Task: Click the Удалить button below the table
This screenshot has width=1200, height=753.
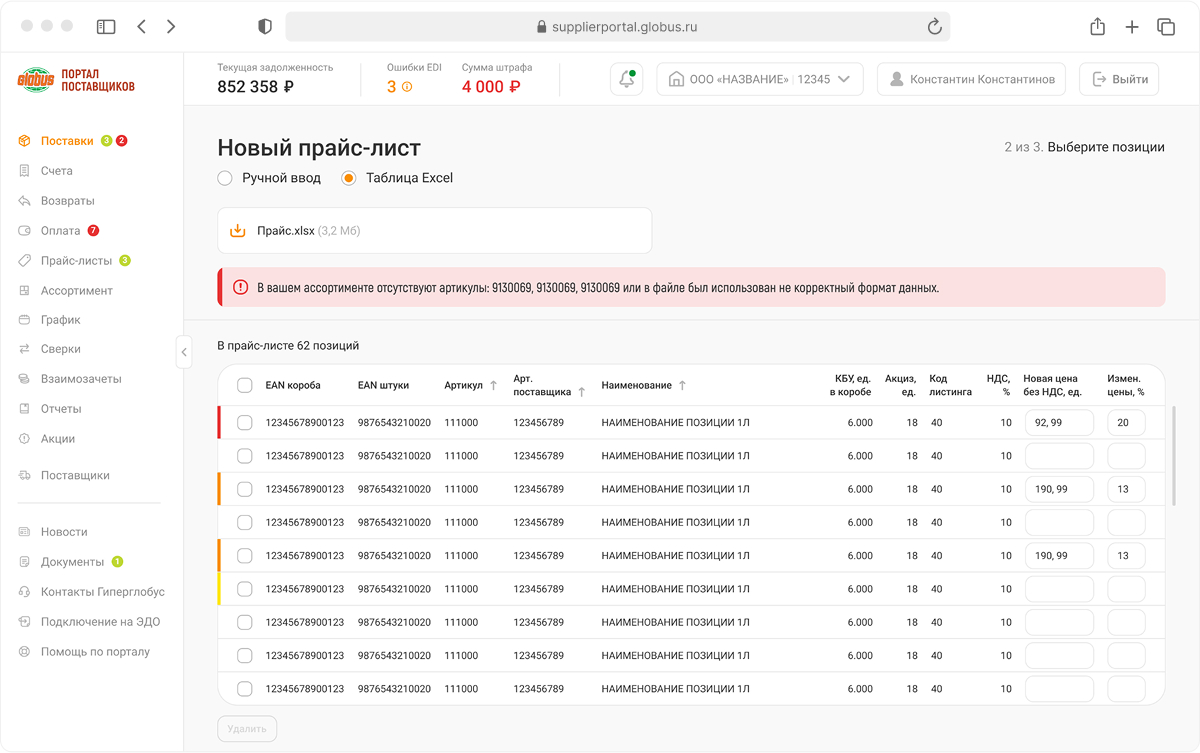Action: (247, 729)
